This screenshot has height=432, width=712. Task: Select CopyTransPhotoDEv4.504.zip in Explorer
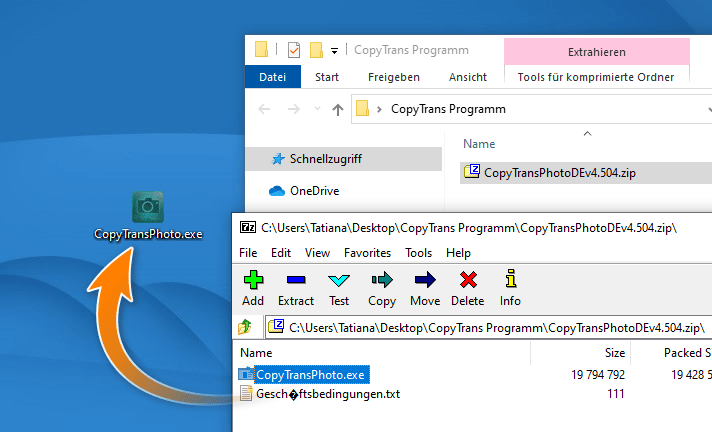(586, 173)
